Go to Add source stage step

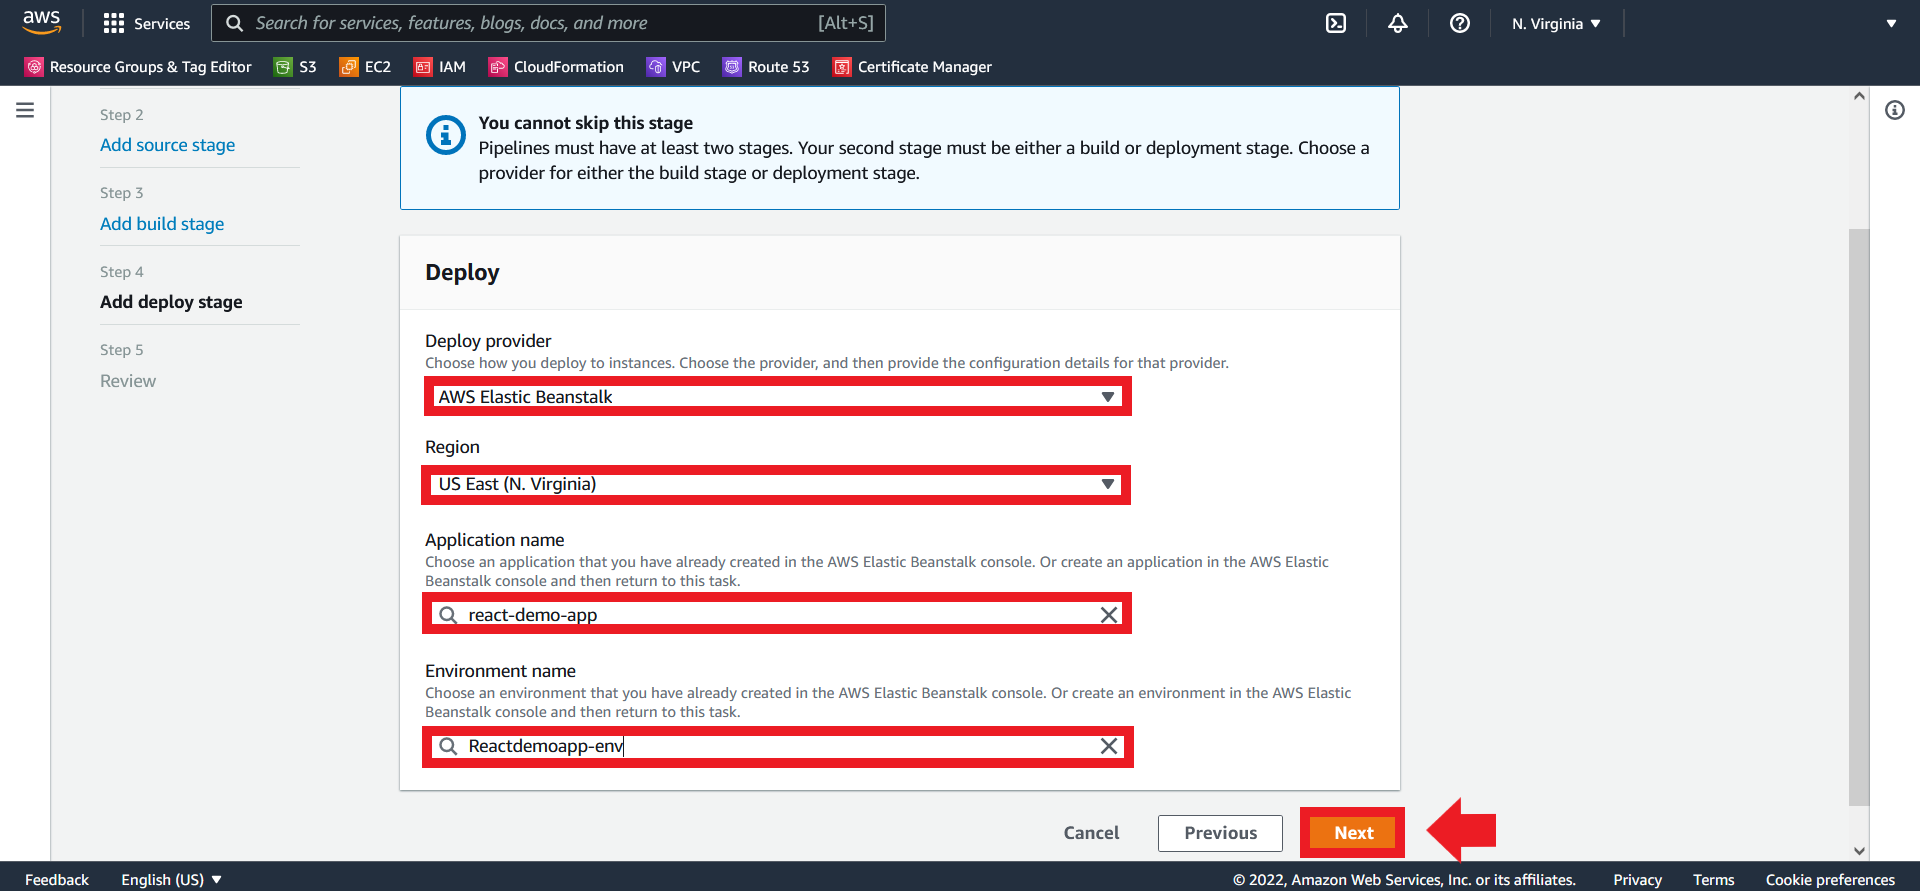168,145
